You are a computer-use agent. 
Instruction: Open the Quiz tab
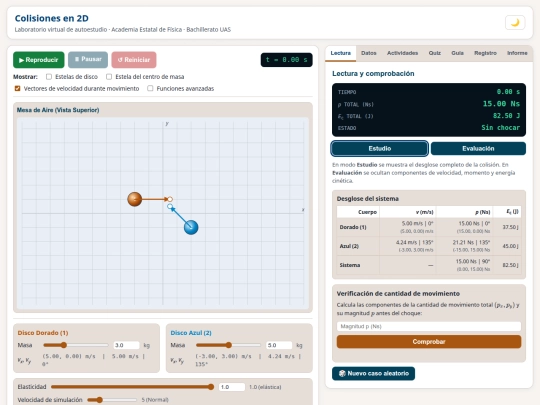[435, 53]
